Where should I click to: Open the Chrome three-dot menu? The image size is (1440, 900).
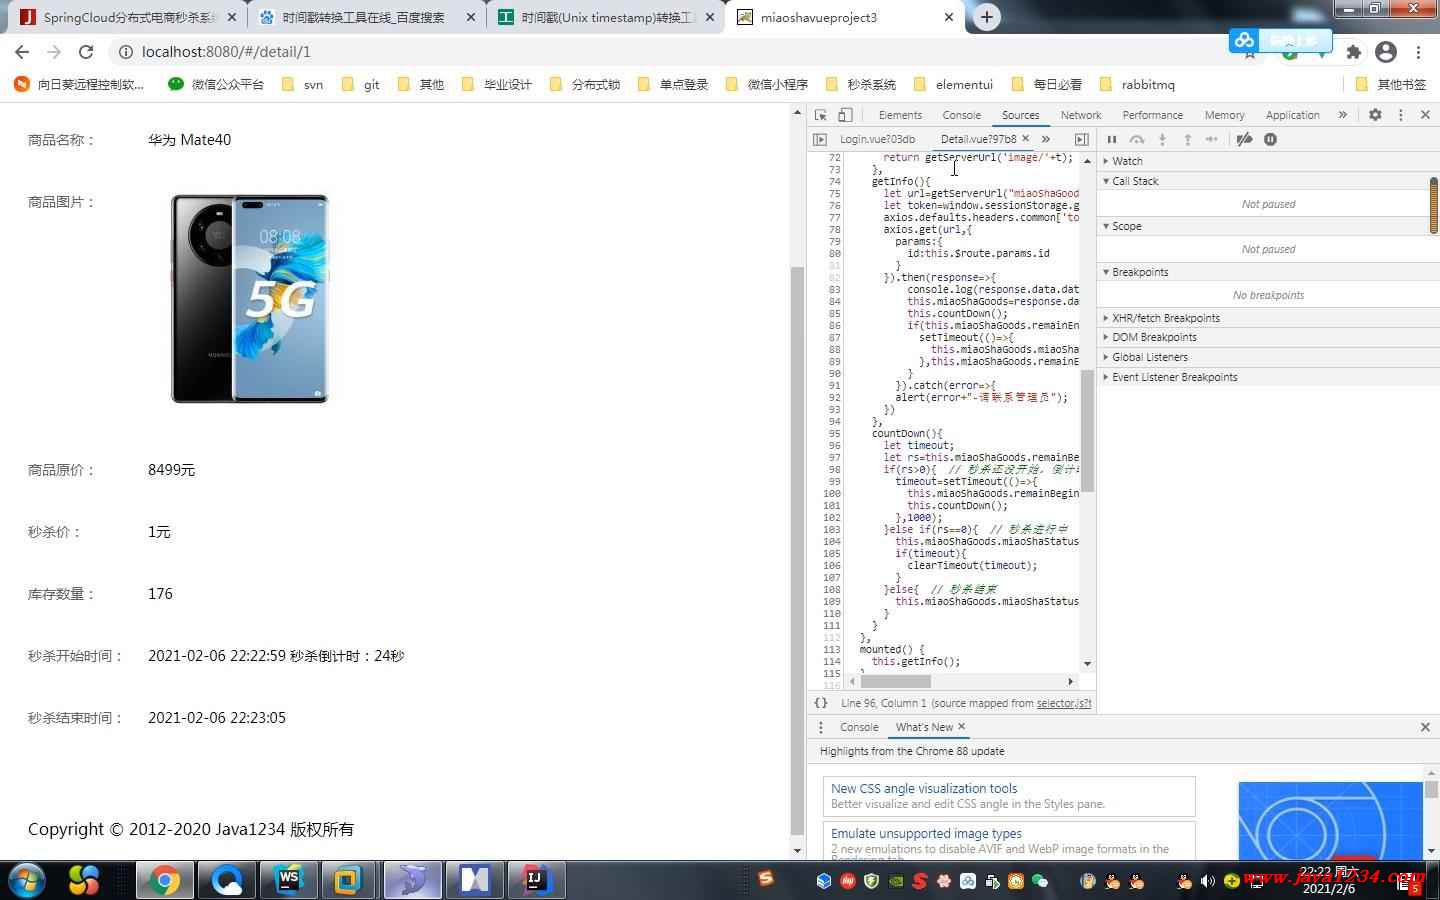pyautogui.click(x=1418, y=52)
